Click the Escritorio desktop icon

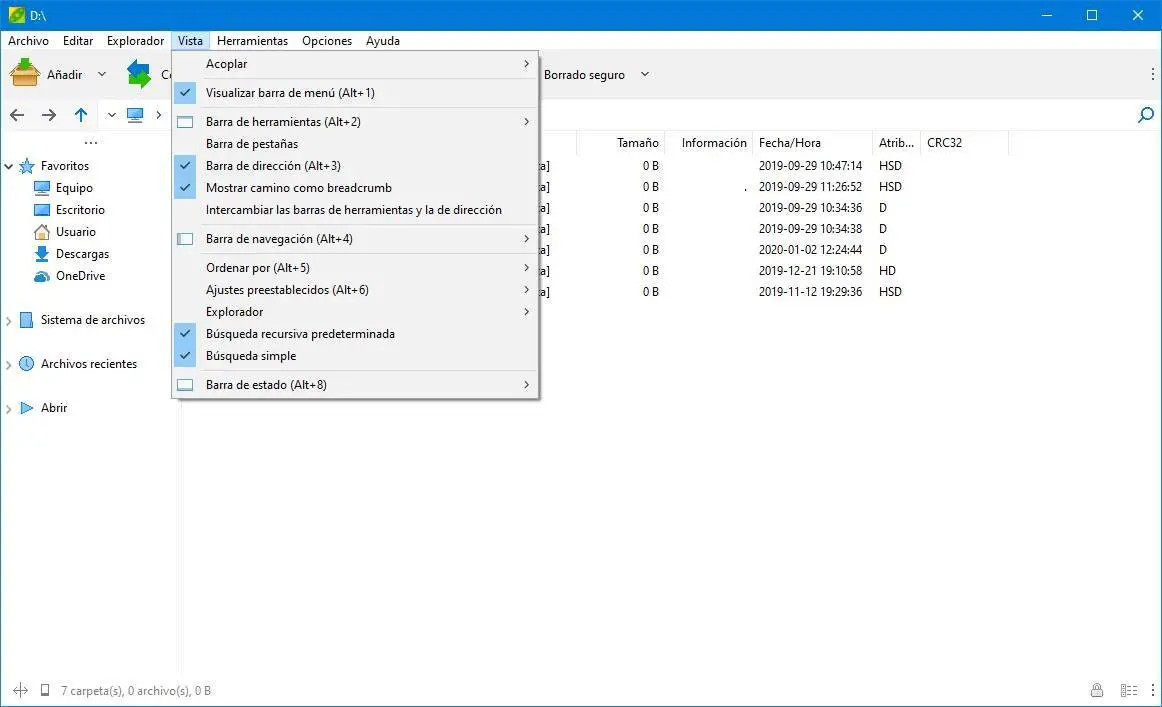coord(42,210)
